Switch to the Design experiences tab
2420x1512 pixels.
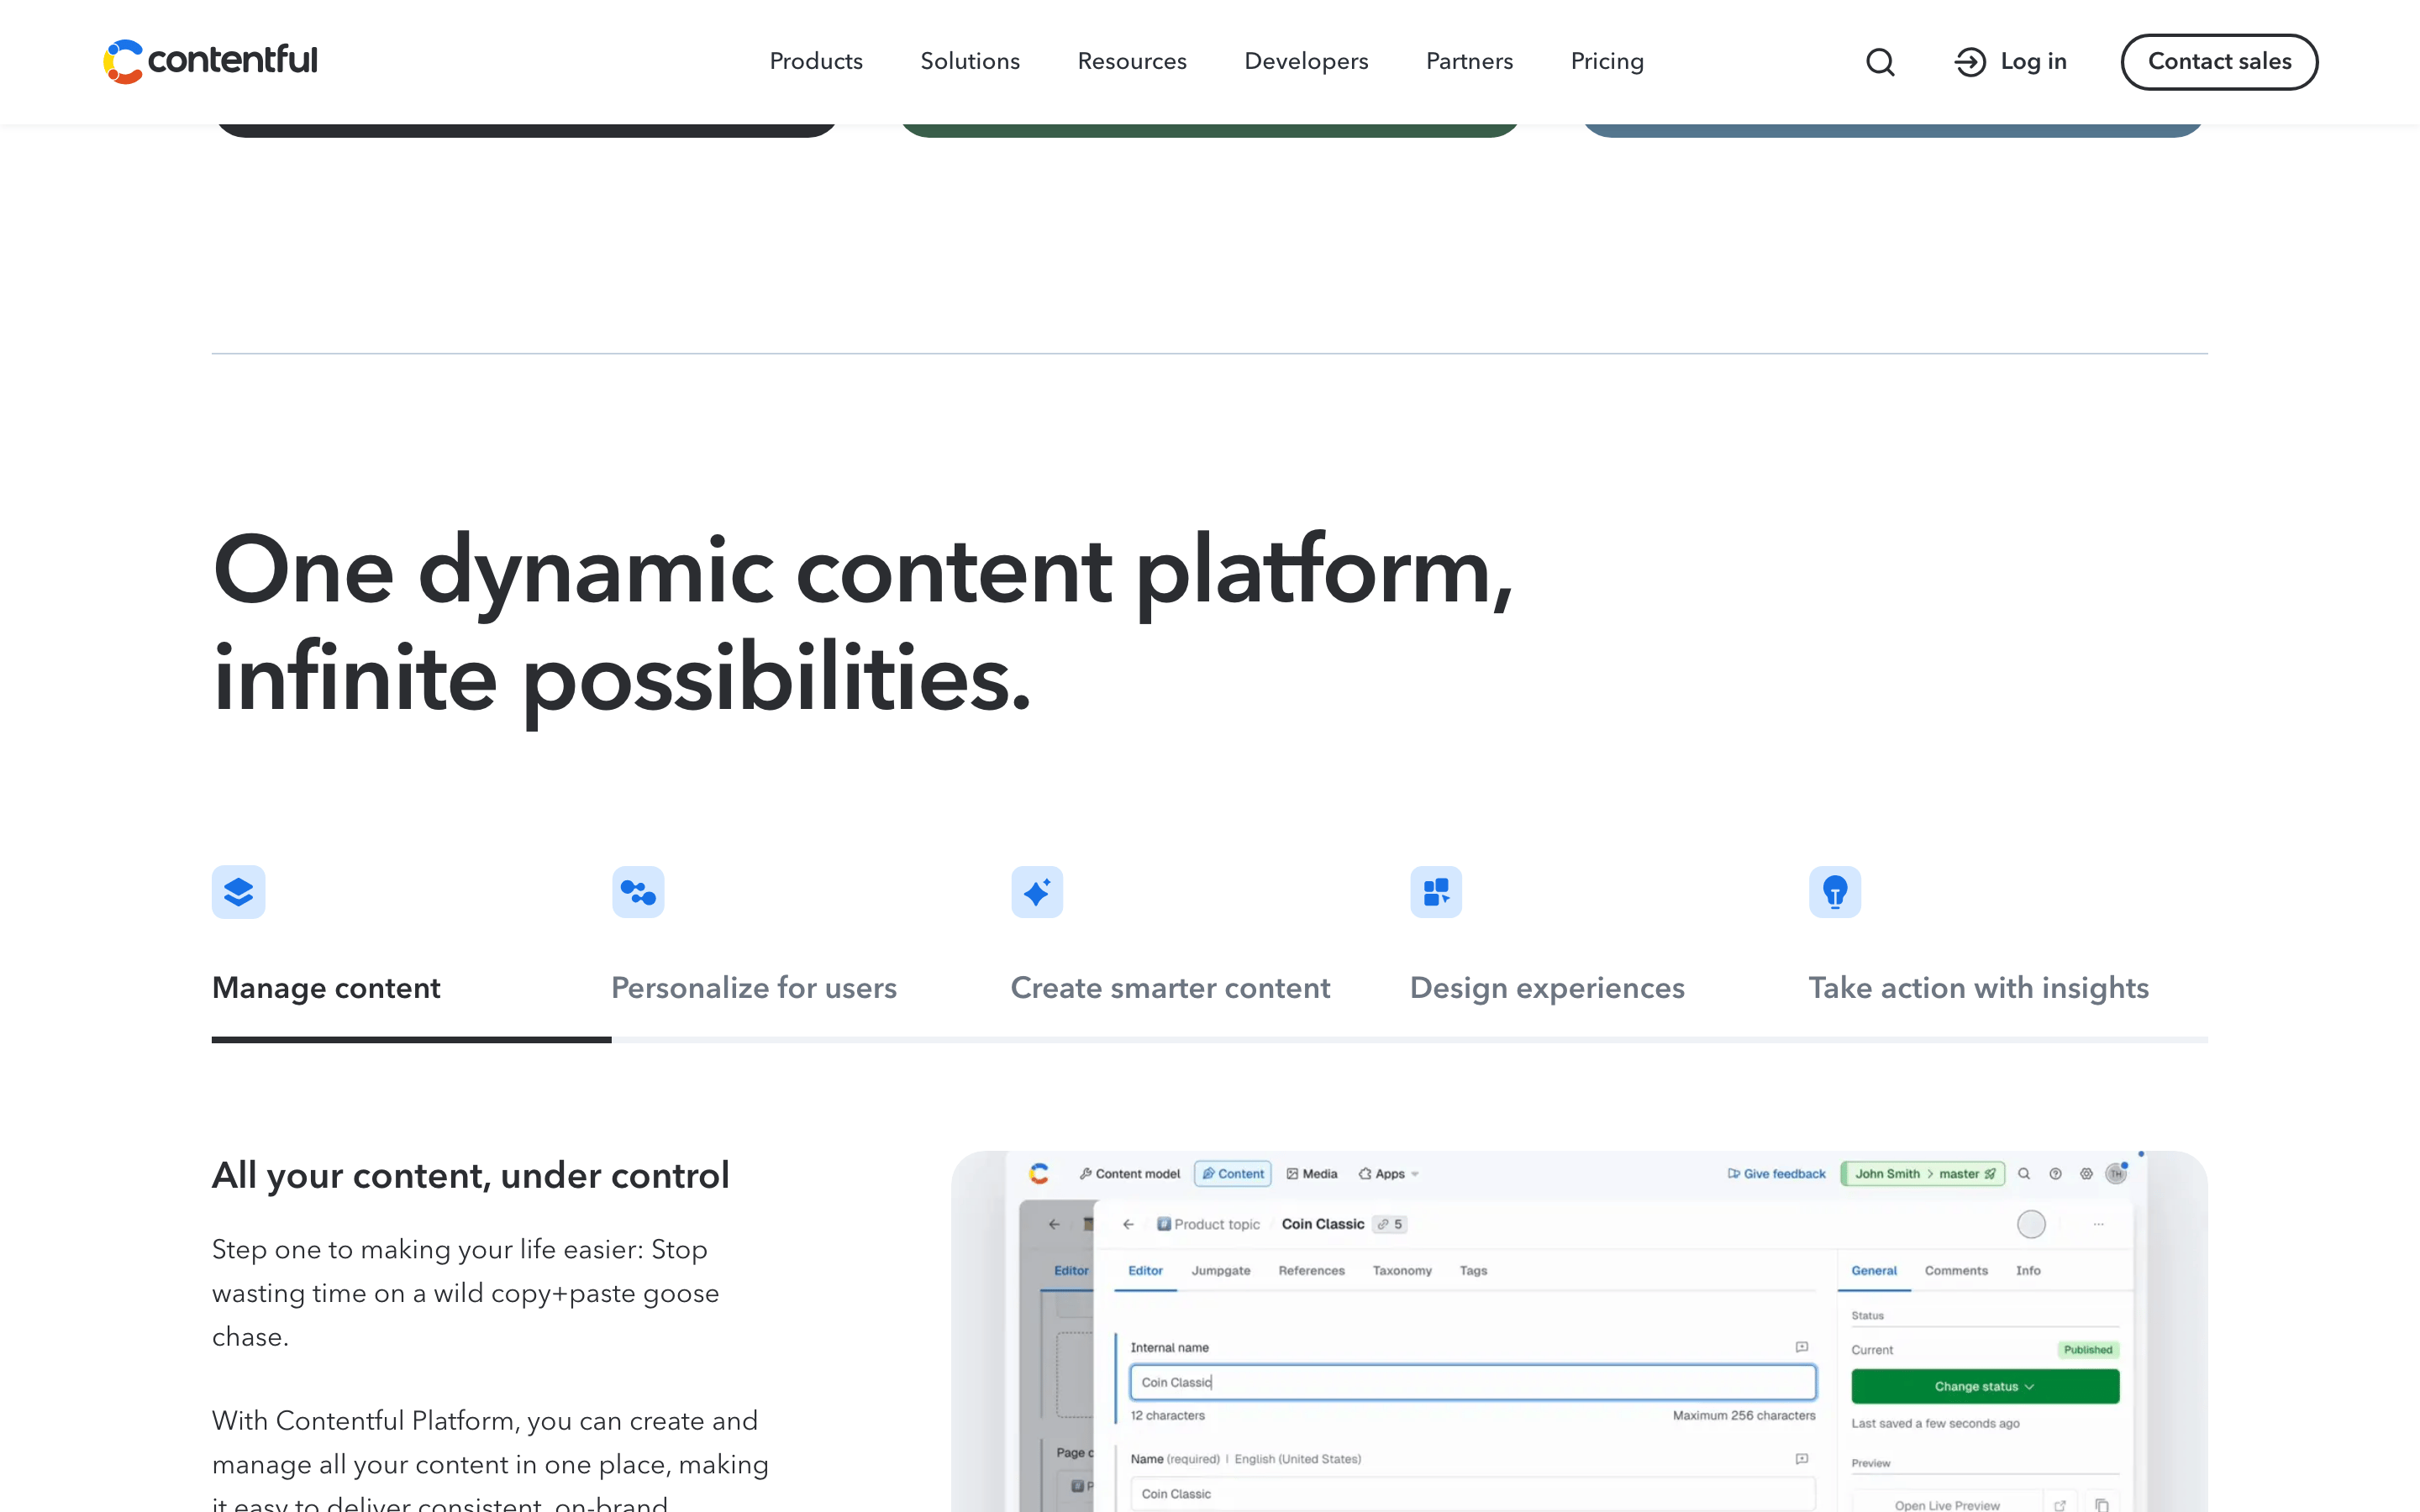(x=1547, y=988)
